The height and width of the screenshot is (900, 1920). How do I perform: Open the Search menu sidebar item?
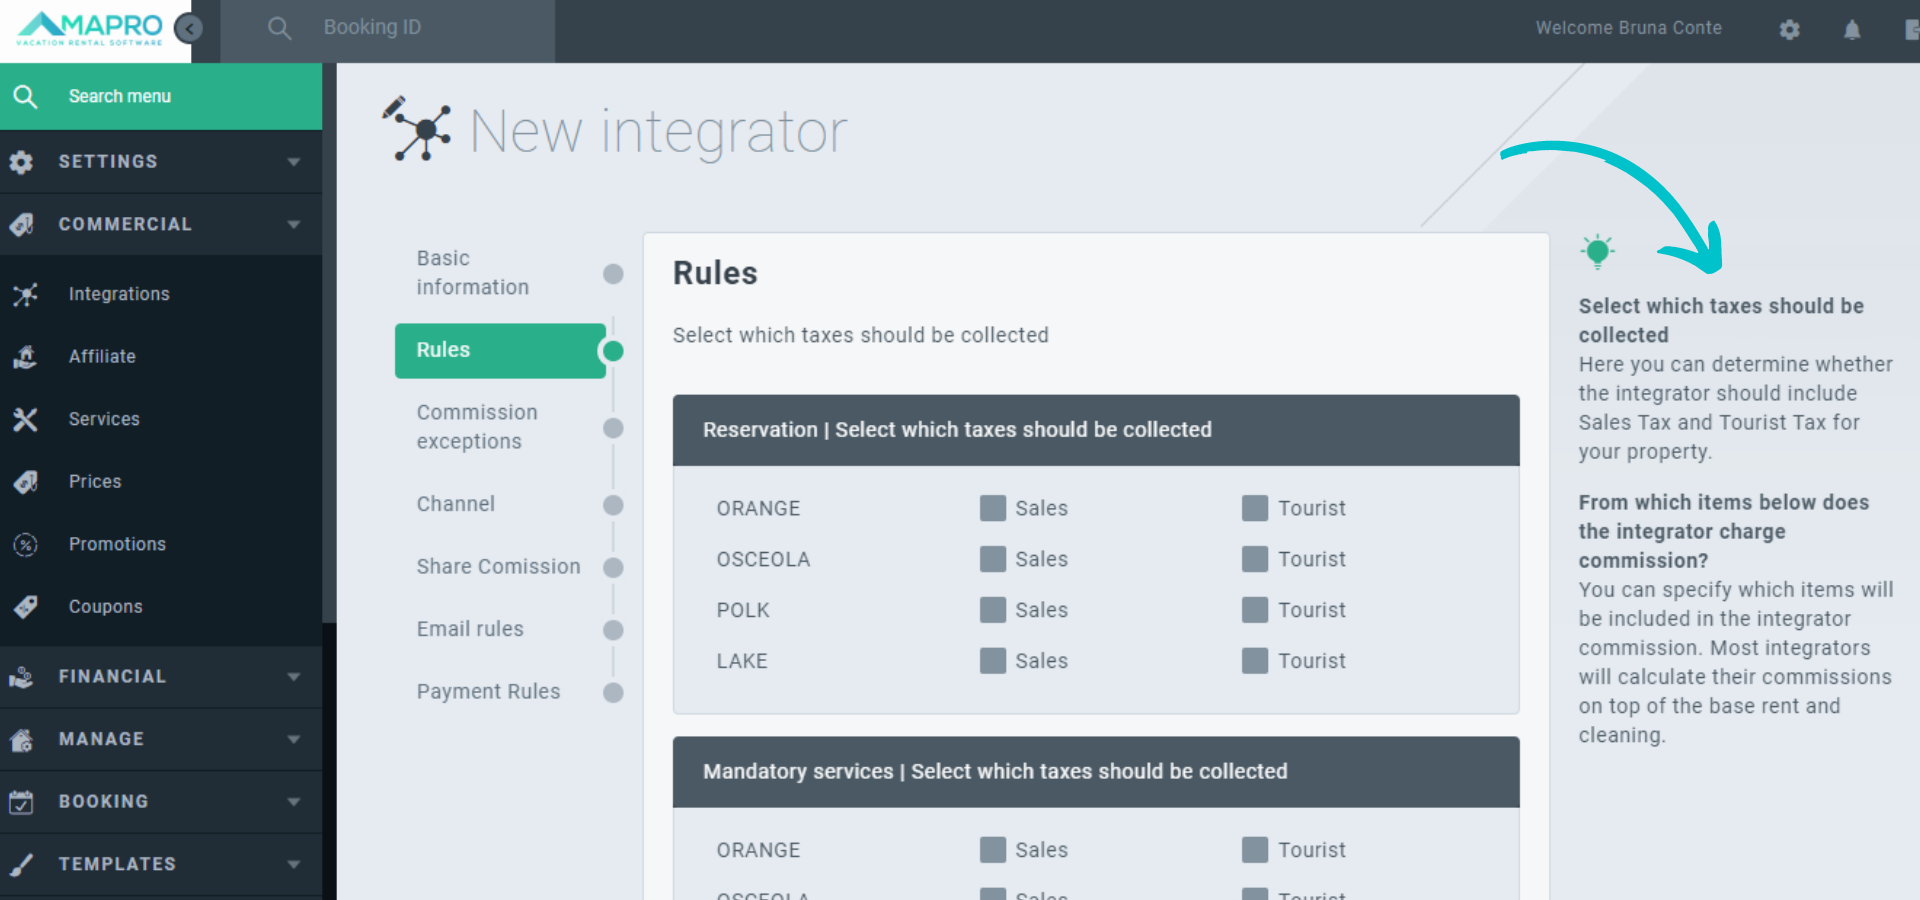tap(120, 96)
